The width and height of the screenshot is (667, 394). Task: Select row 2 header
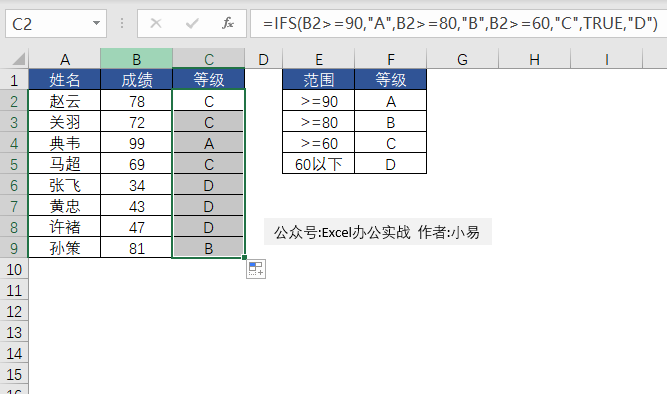tap(14, 101)
